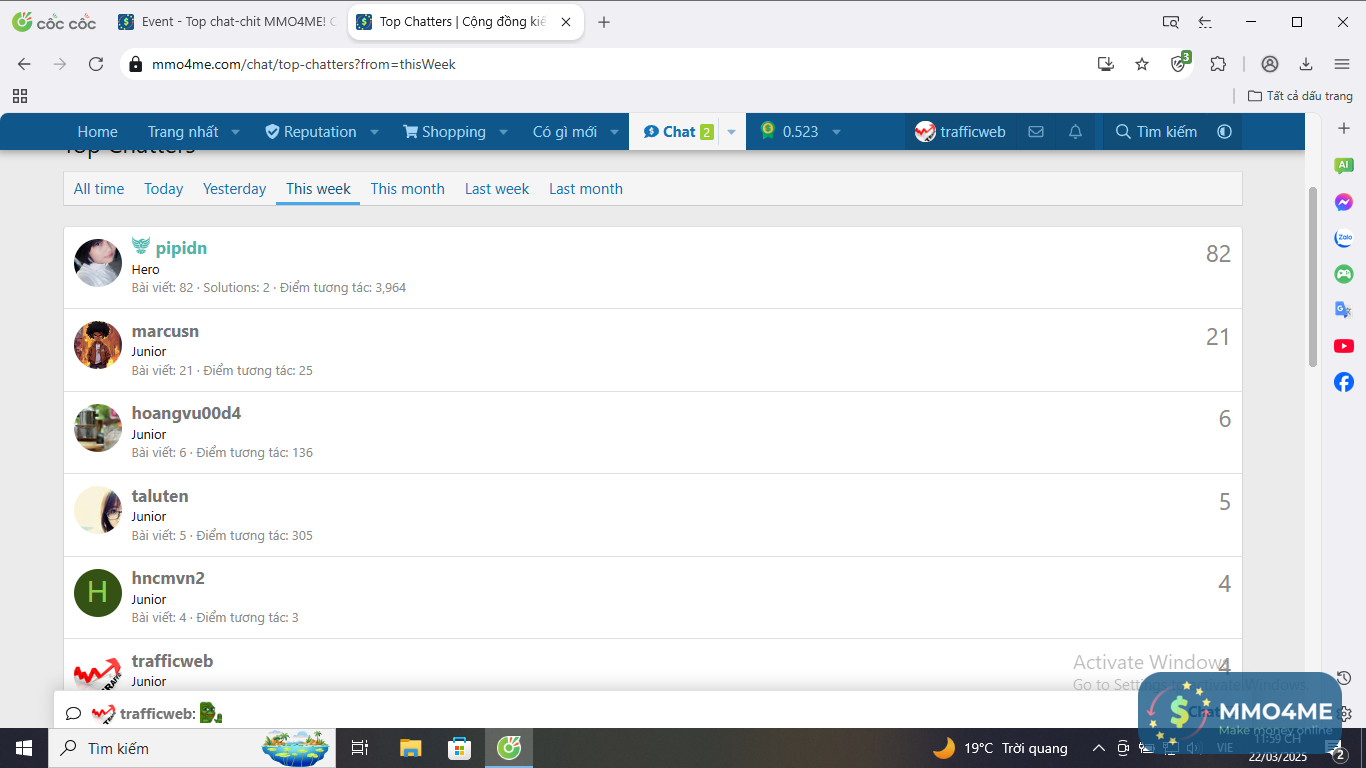This screenshot has height=768, width=1366.
Task: Open tab search in title bar
Action: coord(1171,22)
